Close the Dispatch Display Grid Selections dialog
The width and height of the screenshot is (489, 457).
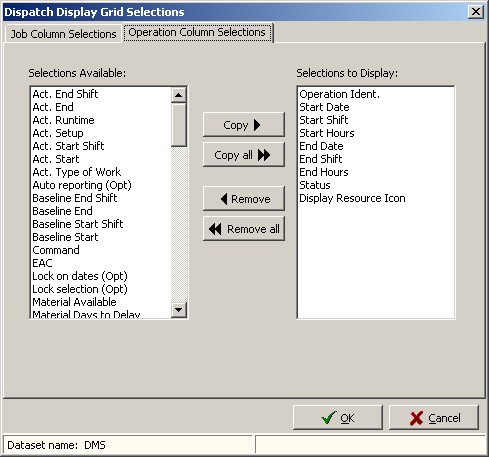pos(476,12)
